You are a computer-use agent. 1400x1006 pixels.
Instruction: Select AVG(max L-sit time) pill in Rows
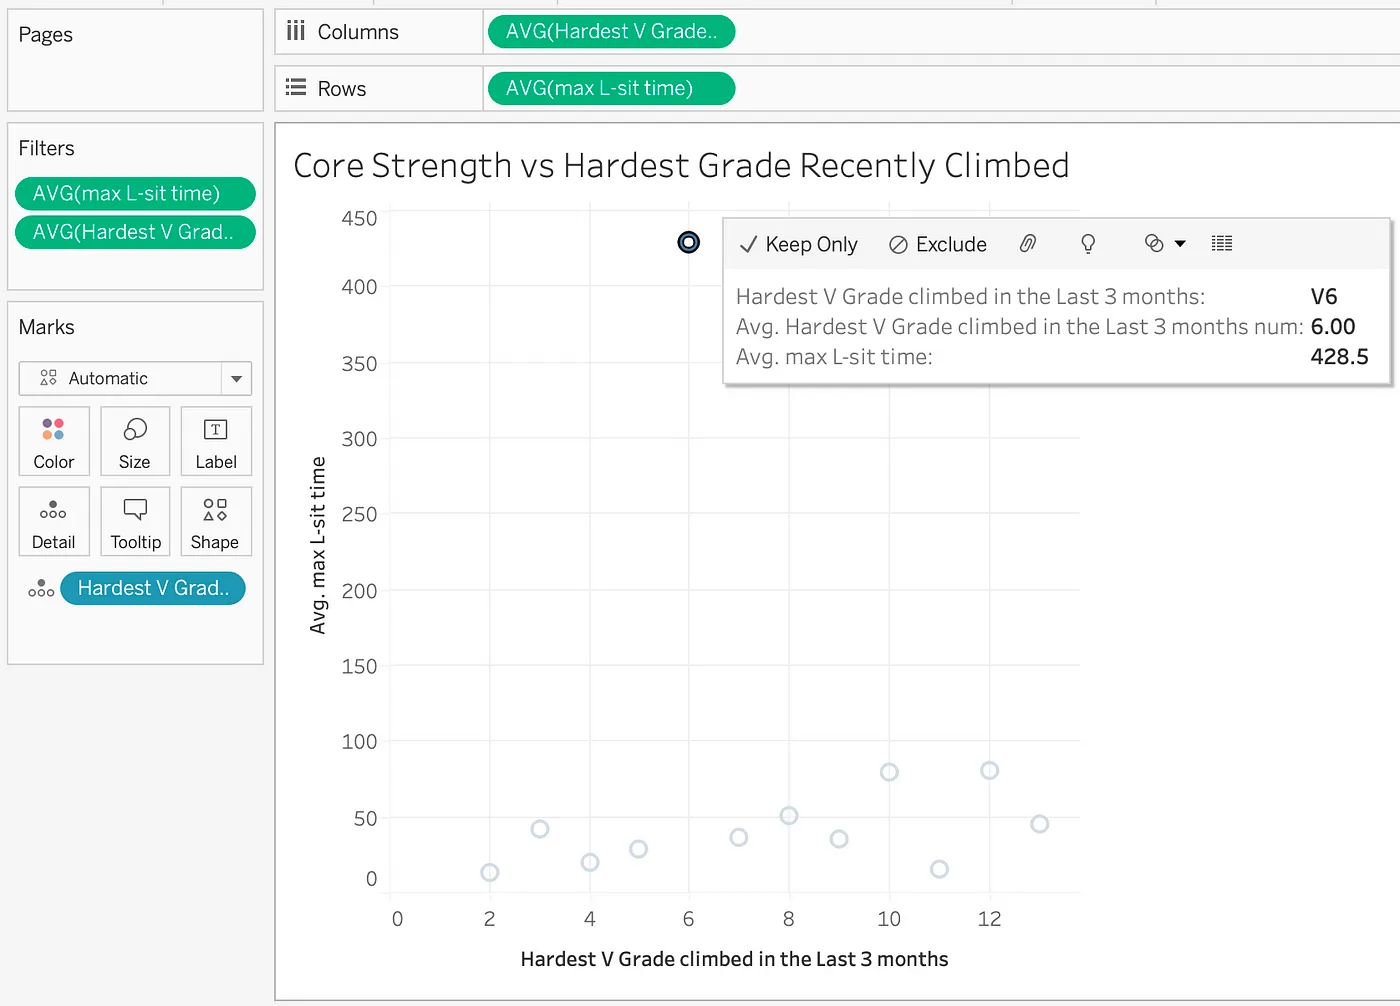point(611,89)
